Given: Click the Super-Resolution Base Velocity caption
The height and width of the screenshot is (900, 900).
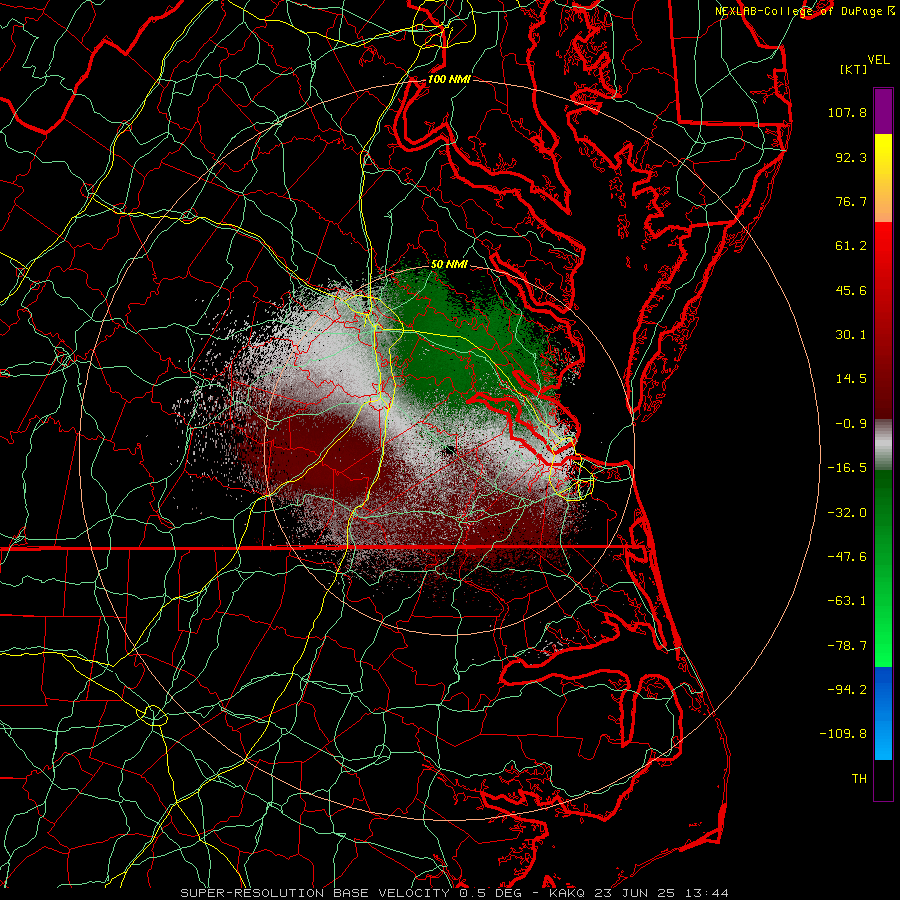Looking at the screenshot, I should coord(454,893).
